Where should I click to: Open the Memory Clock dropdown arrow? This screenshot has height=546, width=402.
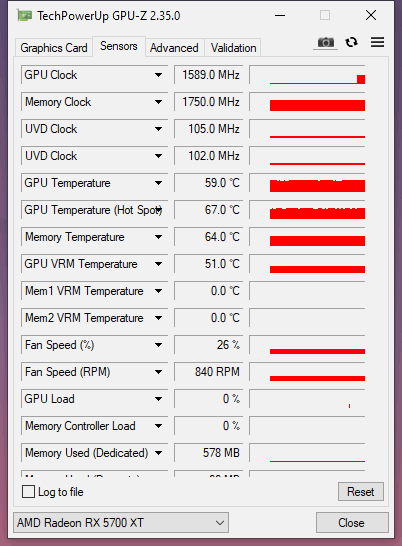pos(158,102)
